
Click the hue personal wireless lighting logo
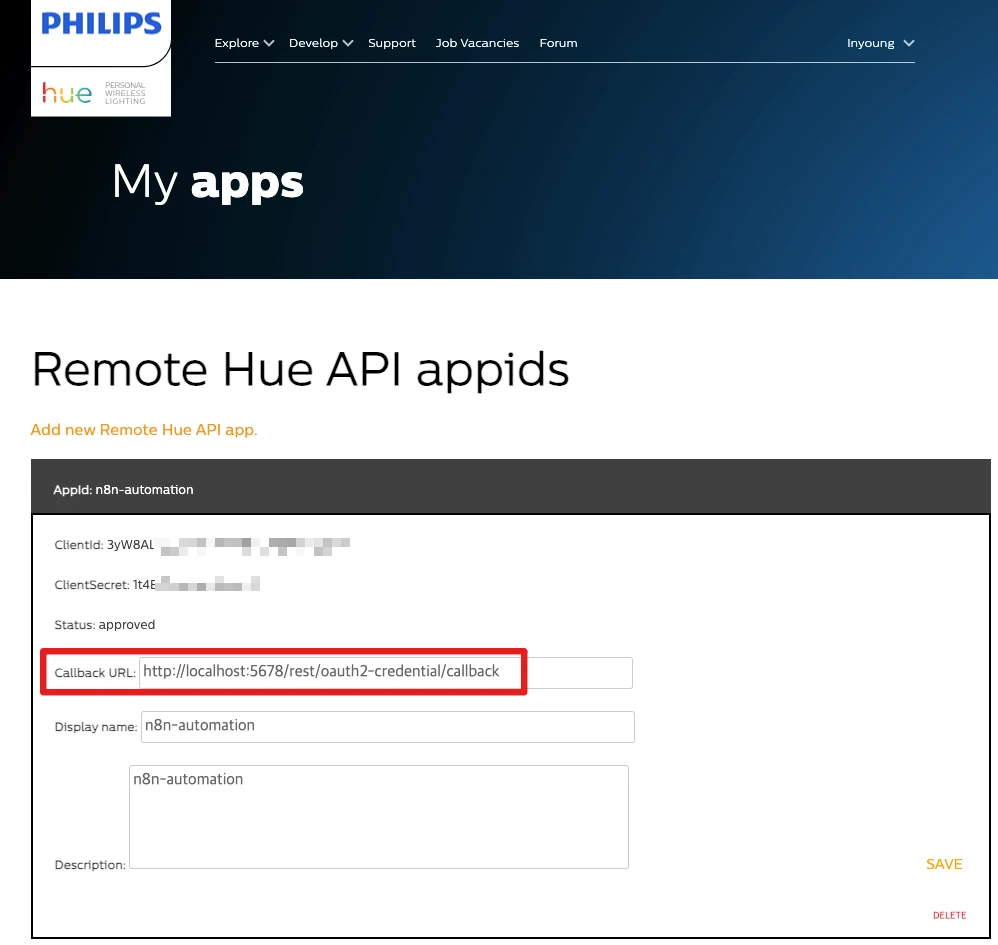94,93
